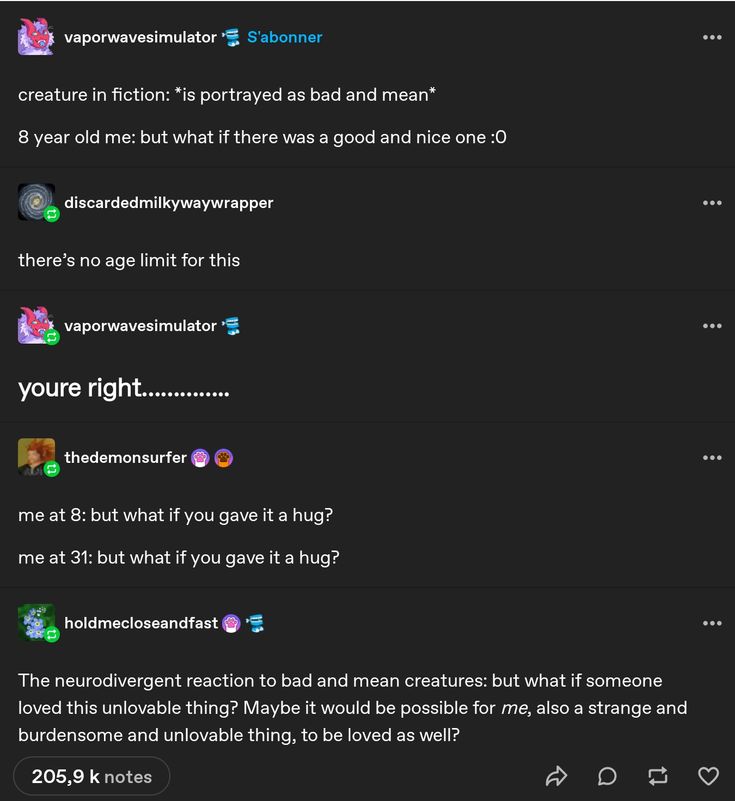This screenshot has width=735, height=801.
Task: Open options menu for discardedmilkywaywrapper reblog
Action: click(x=712, y=202)
